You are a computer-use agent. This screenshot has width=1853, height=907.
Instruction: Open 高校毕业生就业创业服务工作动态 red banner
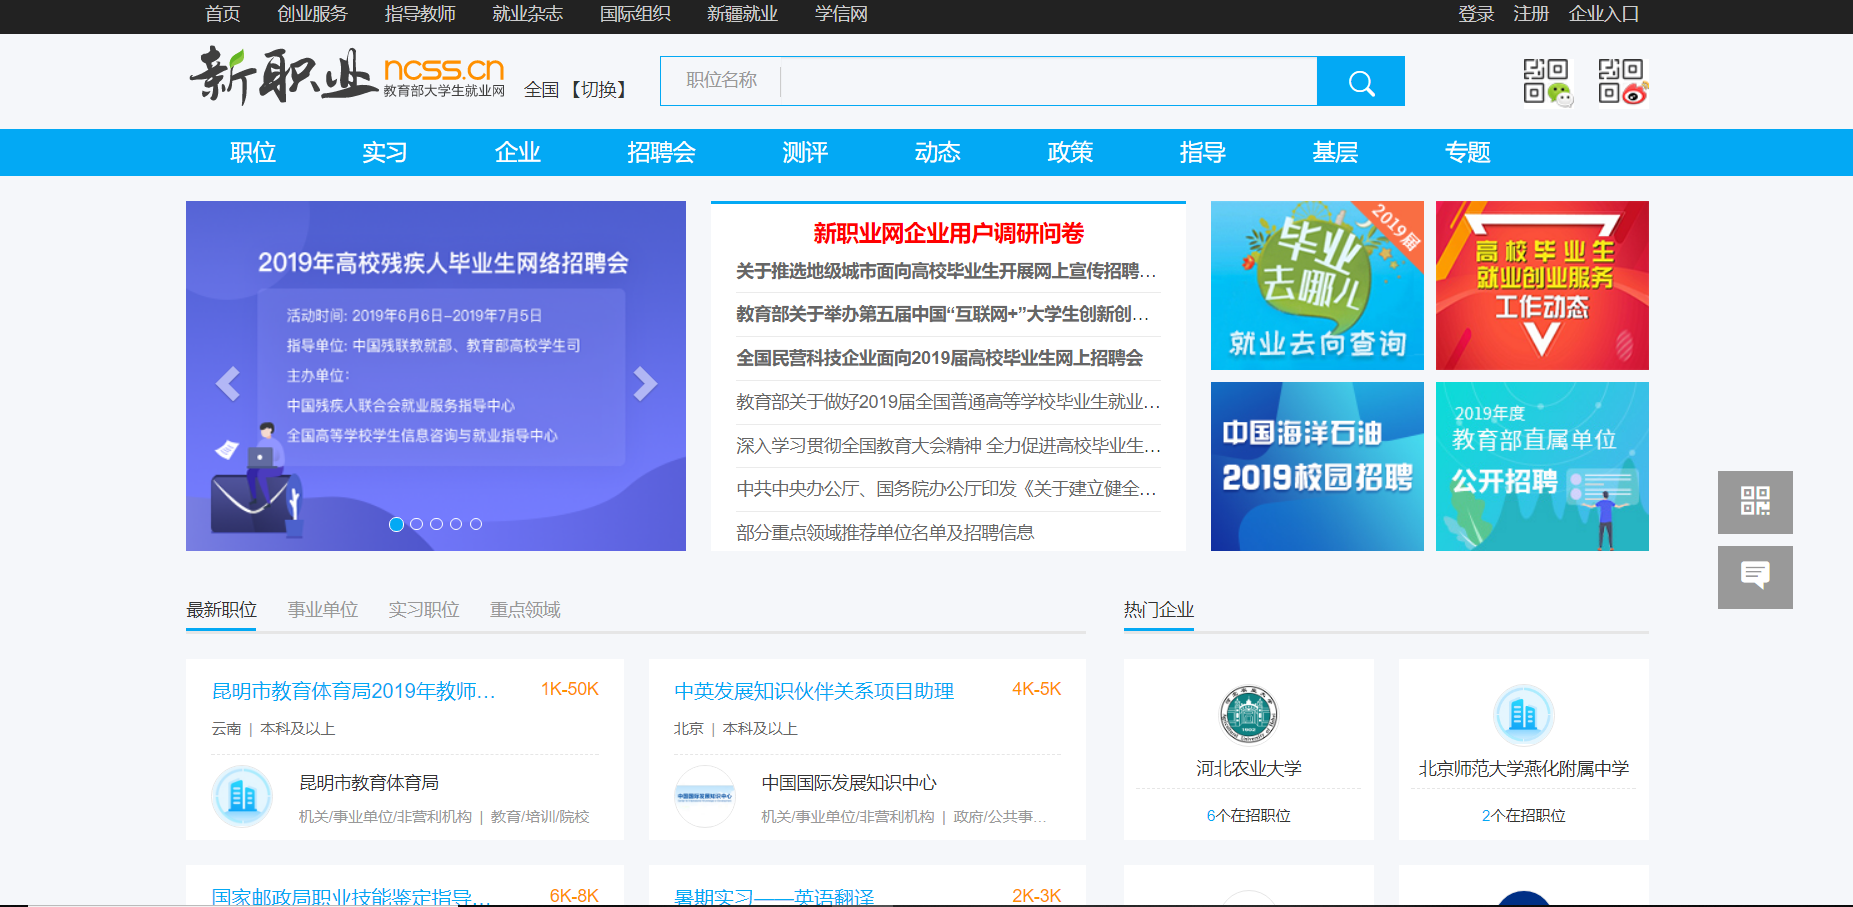[1542, 285]
